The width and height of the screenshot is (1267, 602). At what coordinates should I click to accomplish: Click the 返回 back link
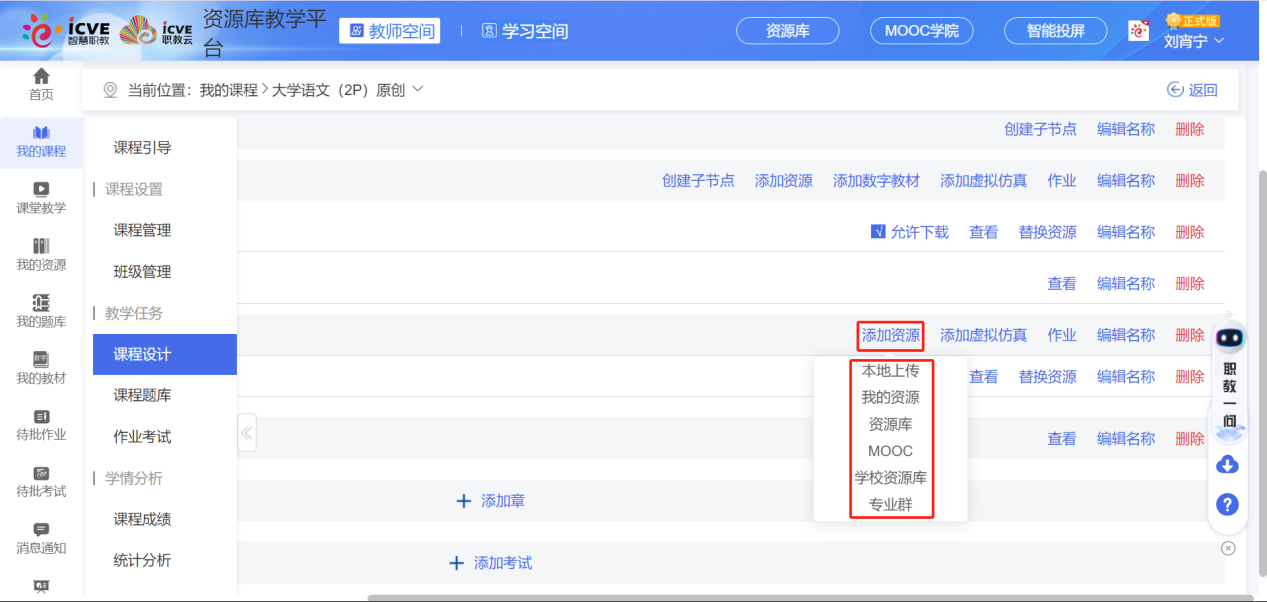click(x=1192, y=90)
